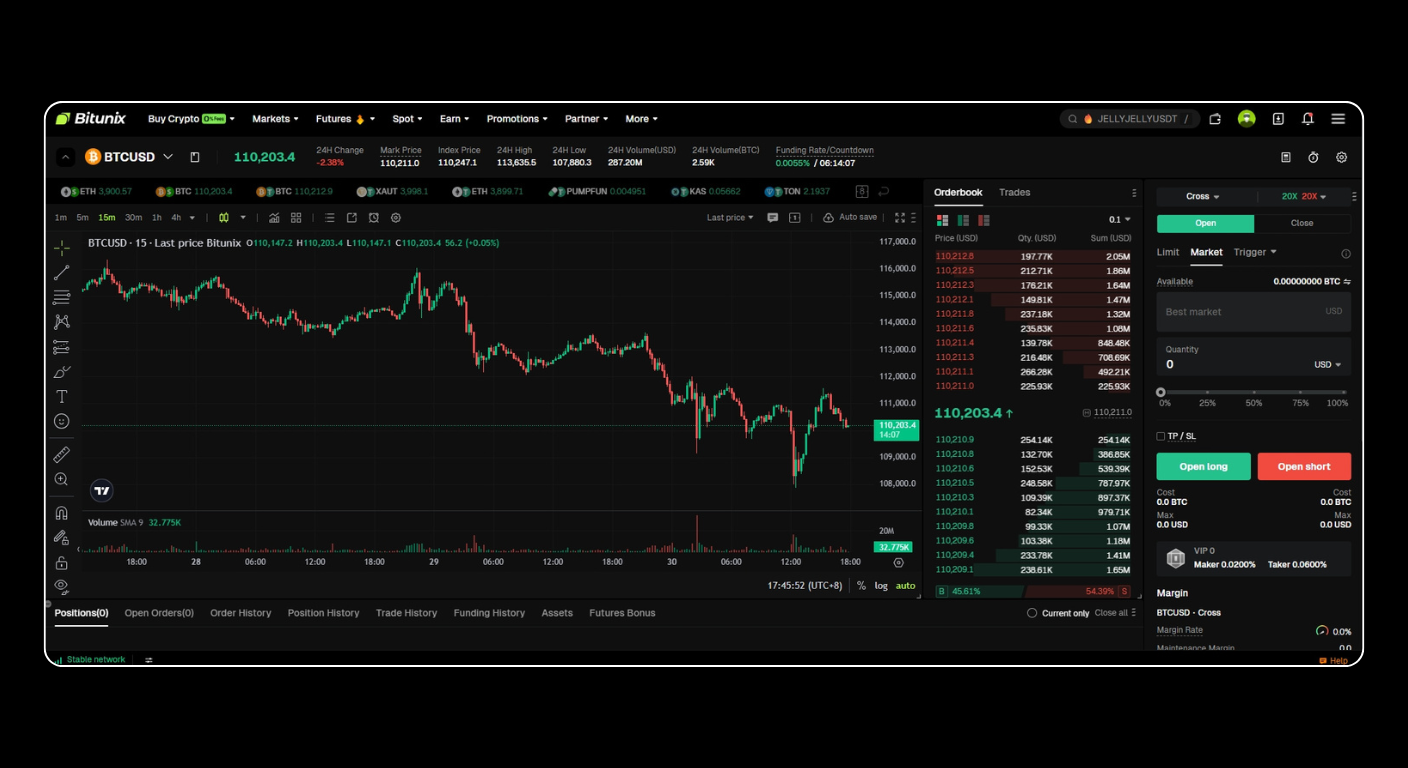Open the Text annotation tool
Viewport: 1408px width, 768px height.
pos(61,396)
